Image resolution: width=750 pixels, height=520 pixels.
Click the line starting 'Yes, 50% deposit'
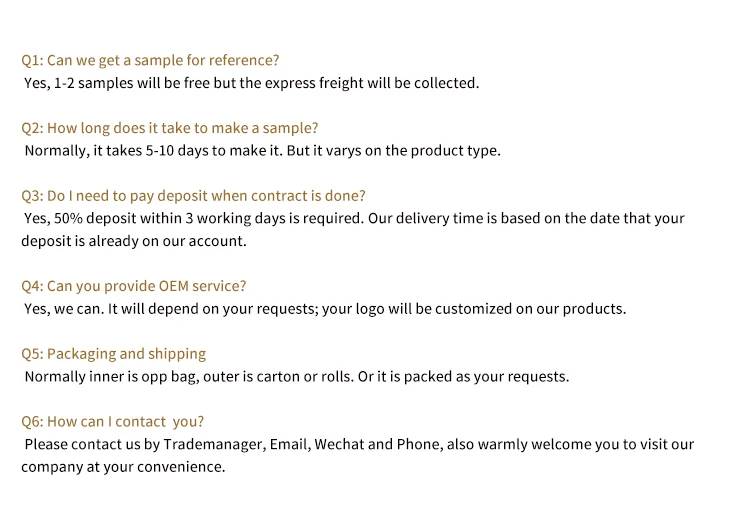click(354, 218)
